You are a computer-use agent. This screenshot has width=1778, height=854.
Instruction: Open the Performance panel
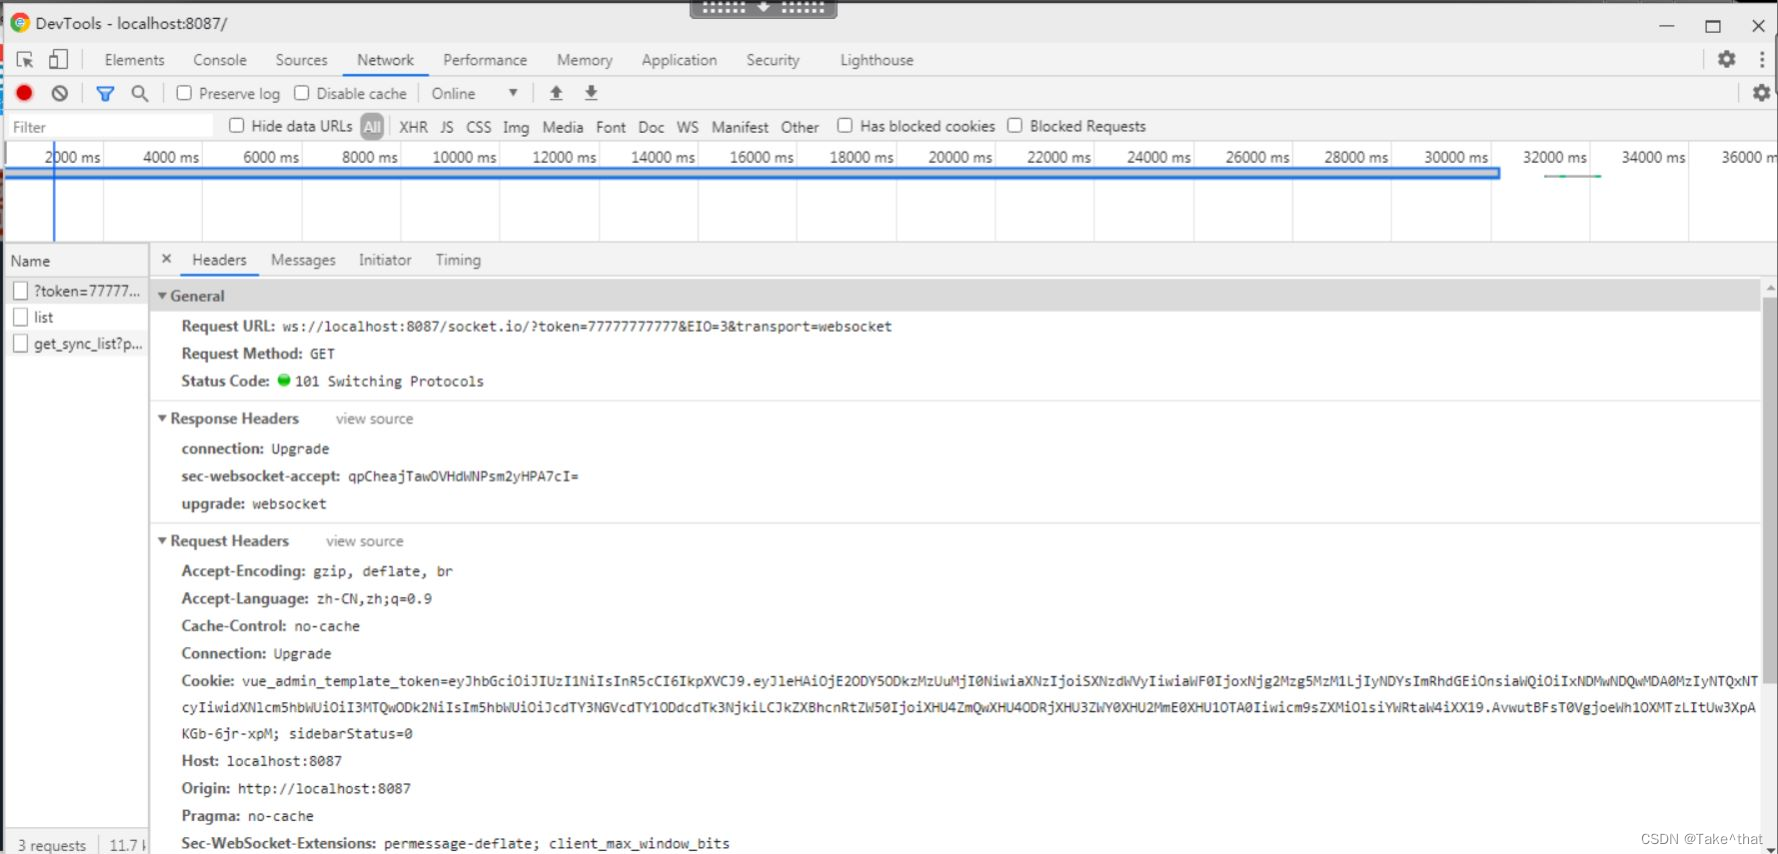click(x=485, y=60)
